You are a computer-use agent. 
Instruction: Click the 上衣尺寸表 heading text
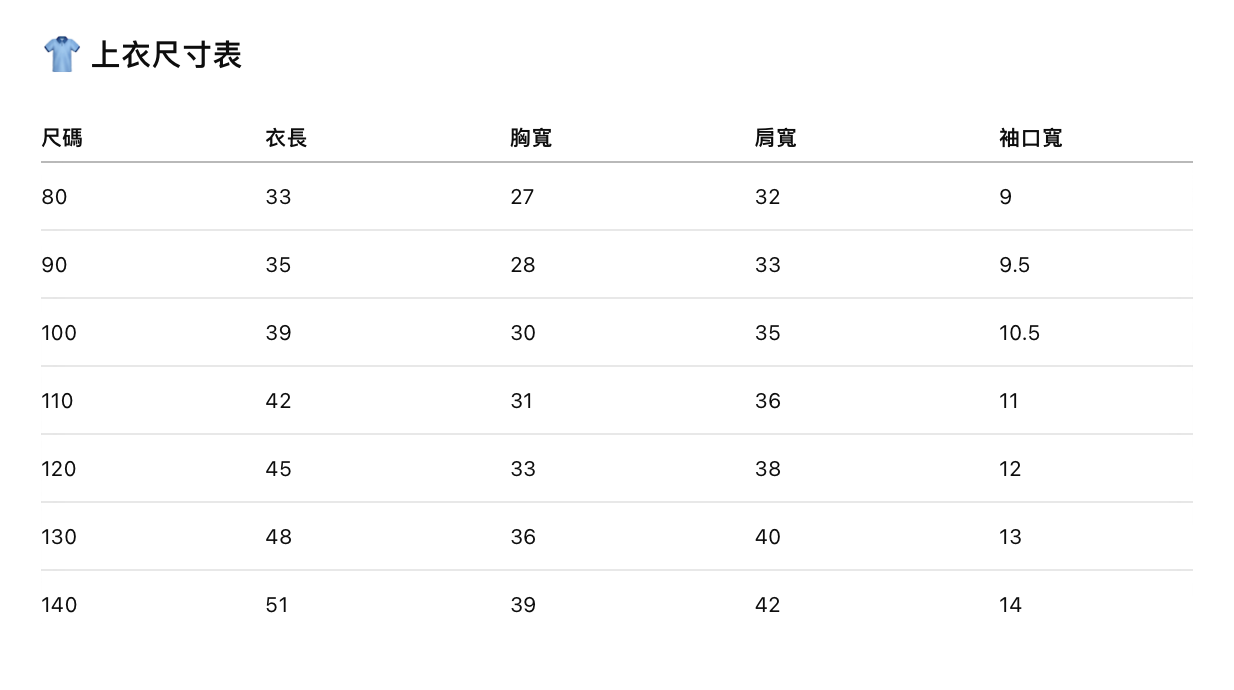click(x=166, y=54)
